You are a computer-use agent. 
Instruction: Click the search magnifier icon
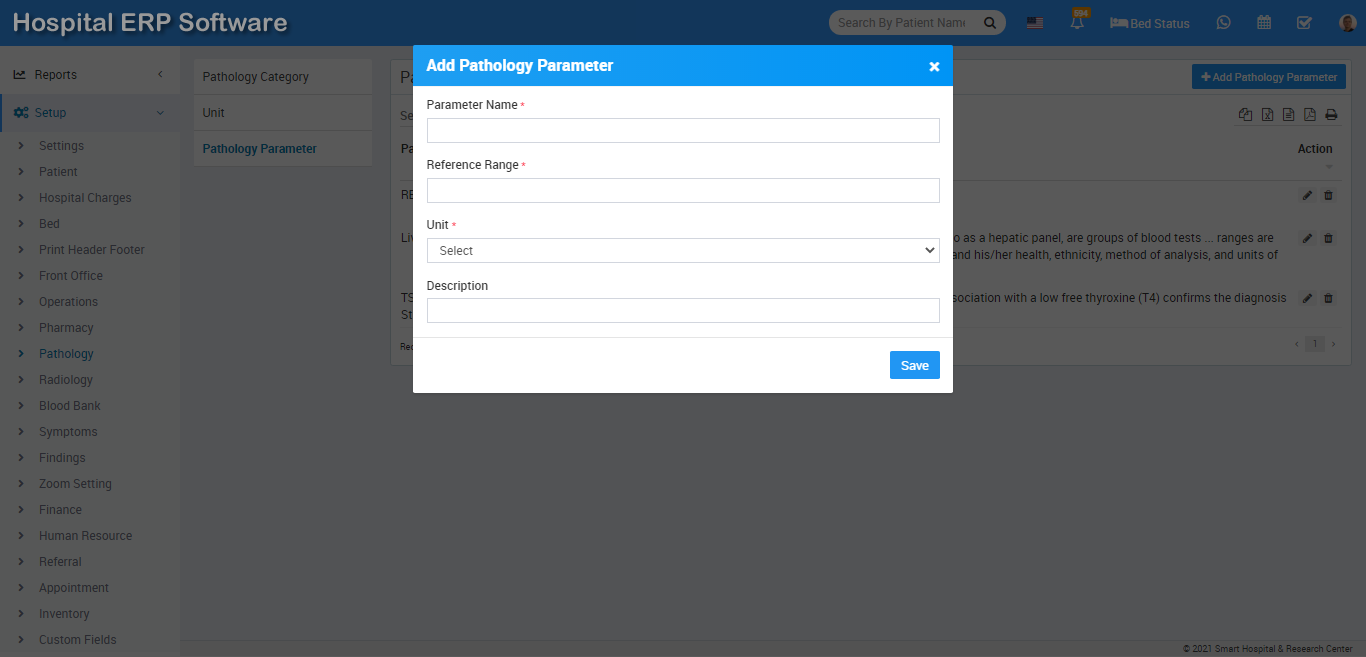pos(990,23)
